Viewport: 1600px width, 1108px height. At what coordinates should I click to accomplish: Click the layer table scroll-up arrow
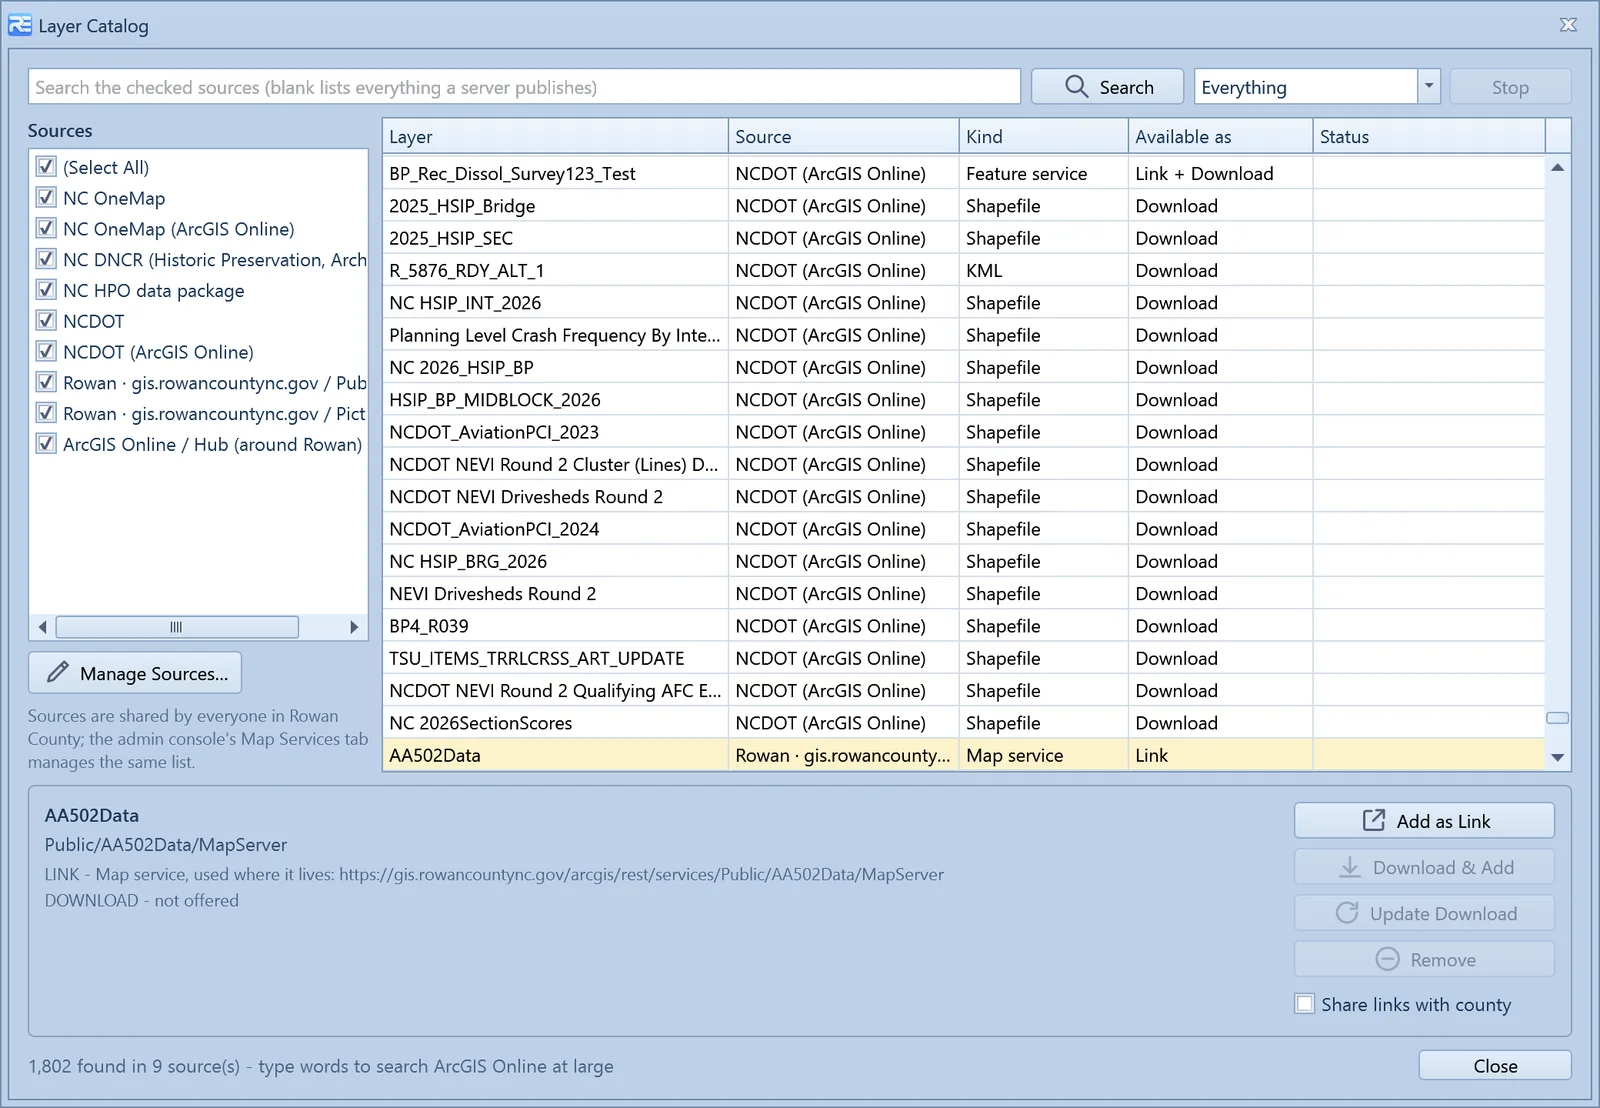coord(1557,168)
